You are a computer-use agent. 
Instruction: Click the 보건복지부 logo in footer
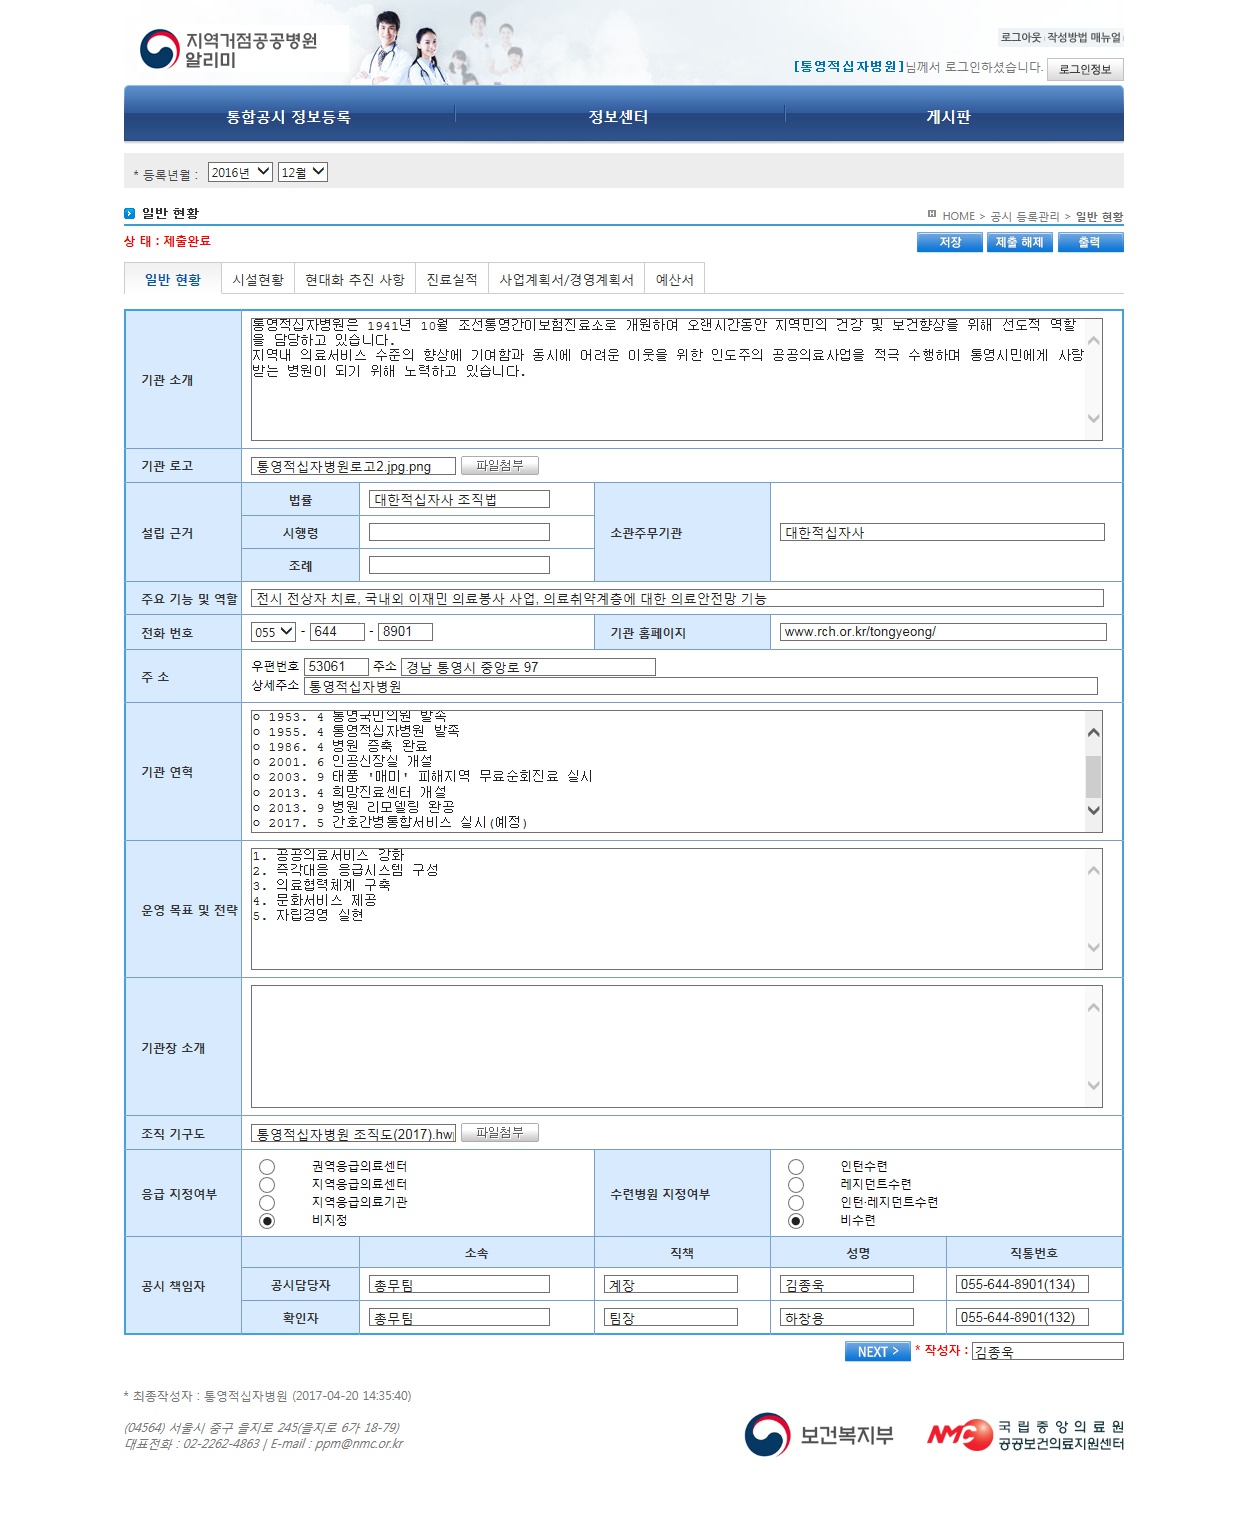click(819, 1435)
